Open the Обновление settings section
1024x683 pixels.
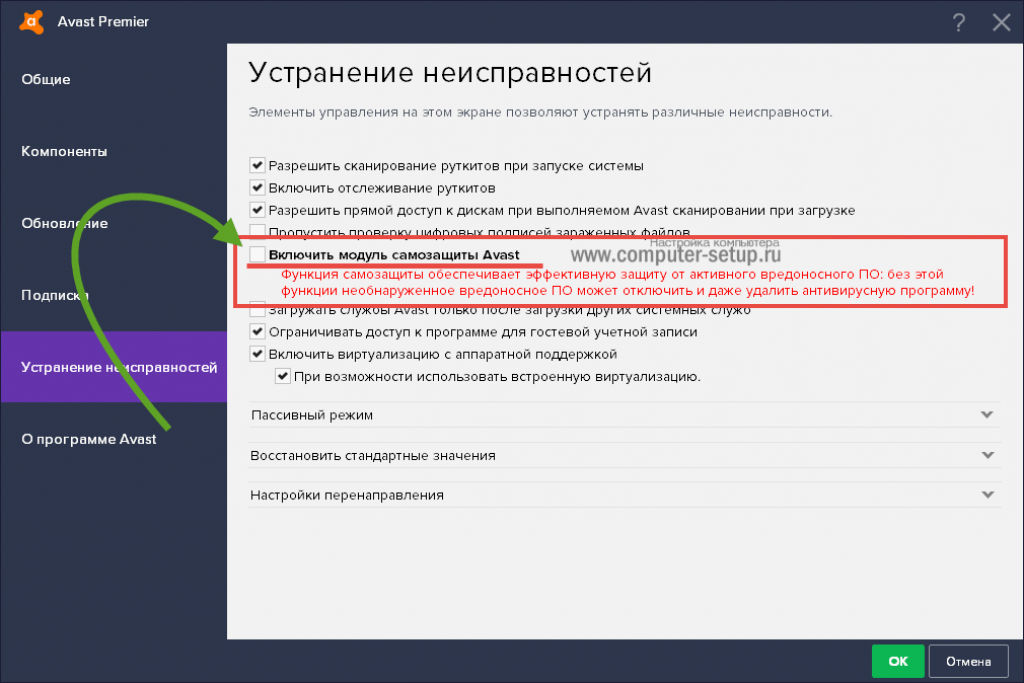[64, 223]
